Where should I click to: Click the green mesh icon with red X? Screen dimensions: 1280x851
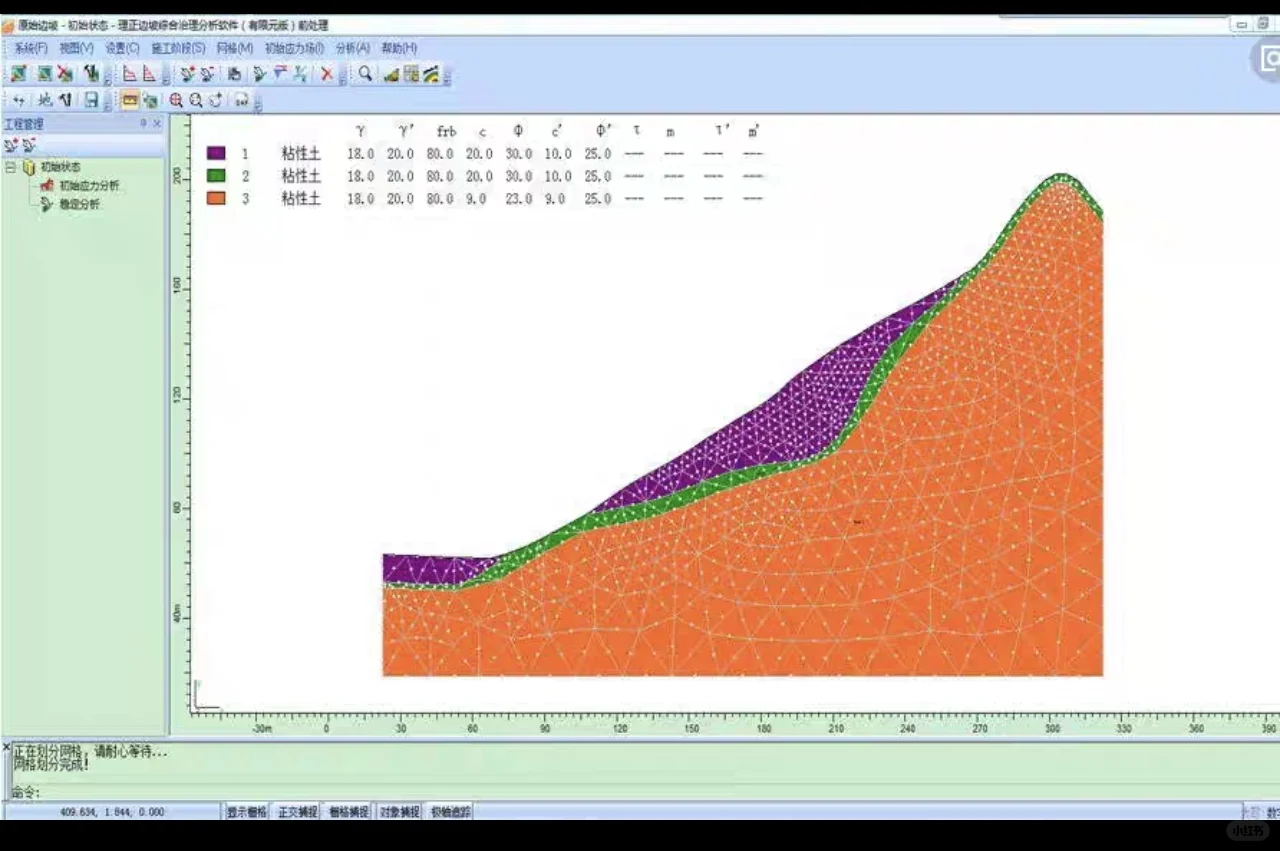pyautogui.click(x=65, y=73)
